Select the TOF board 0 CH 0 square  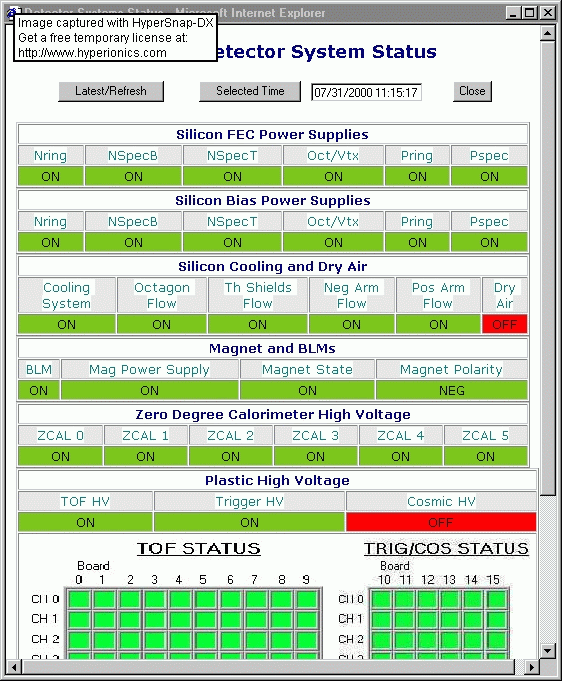79,599
